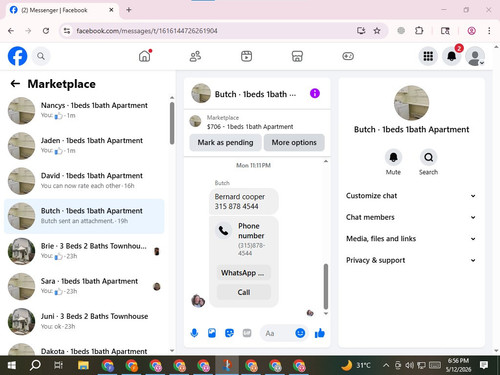Select Butch 1beds 1bath Apartment conversation
Viewport: 500px width, 375px height.
point(84,216)
